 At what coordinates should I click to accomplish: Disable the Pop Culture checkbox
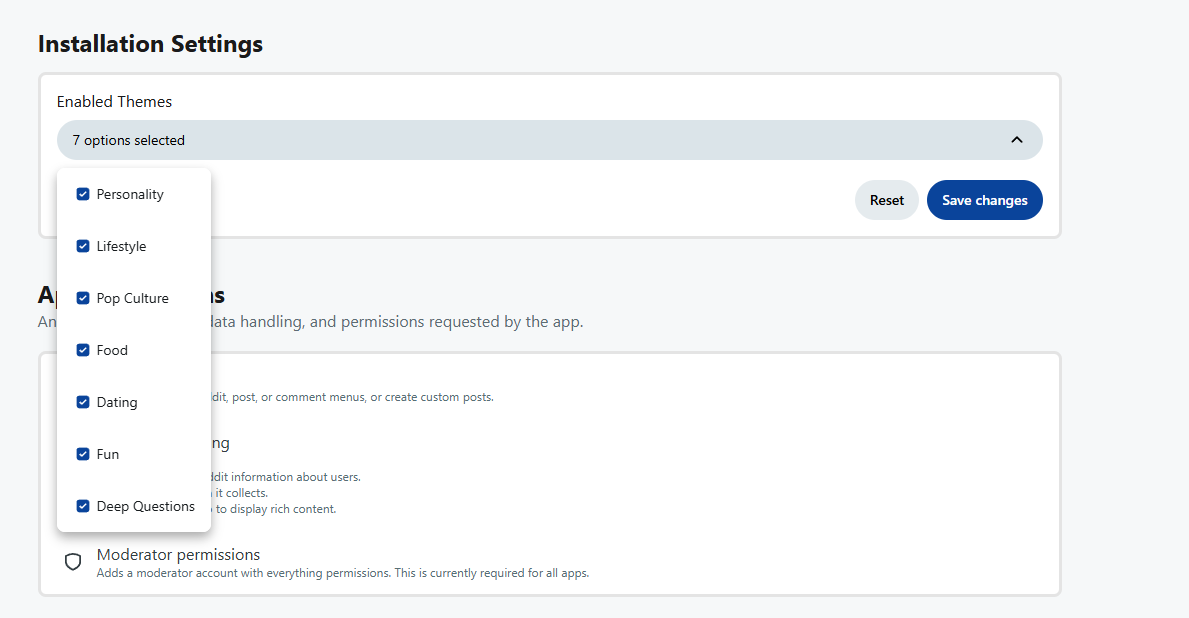[83, 298]
